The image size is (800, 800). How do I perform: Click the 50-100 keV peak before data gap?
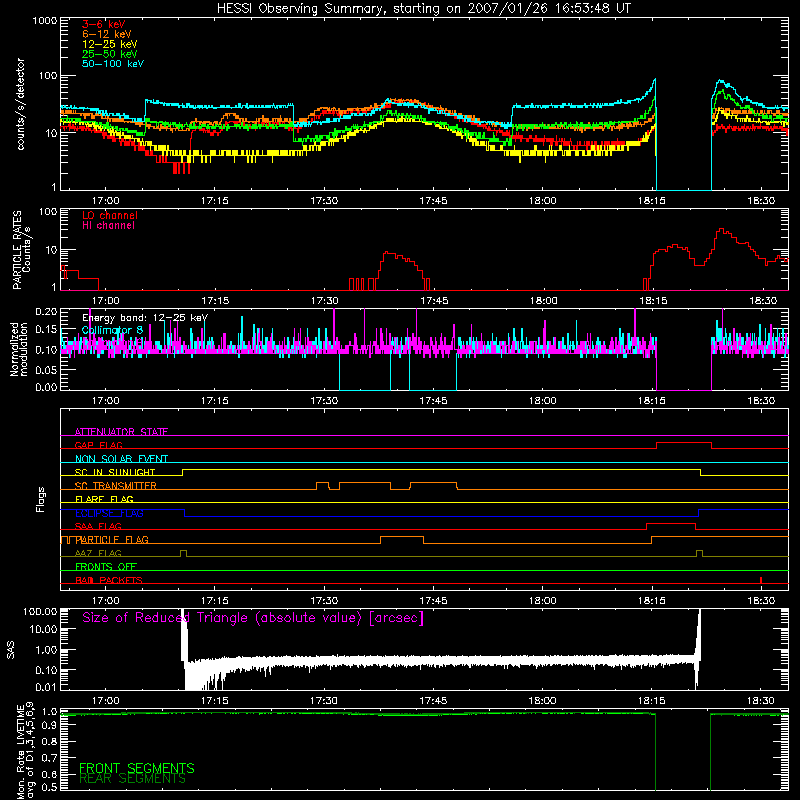[654, 80]
